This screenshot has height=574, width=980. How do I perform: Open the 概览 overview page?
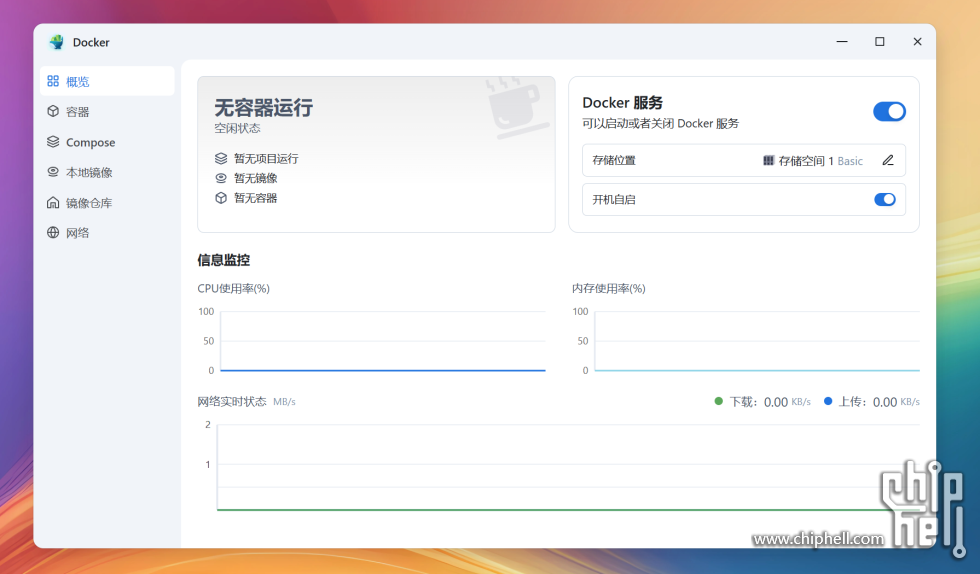[107, 81]
